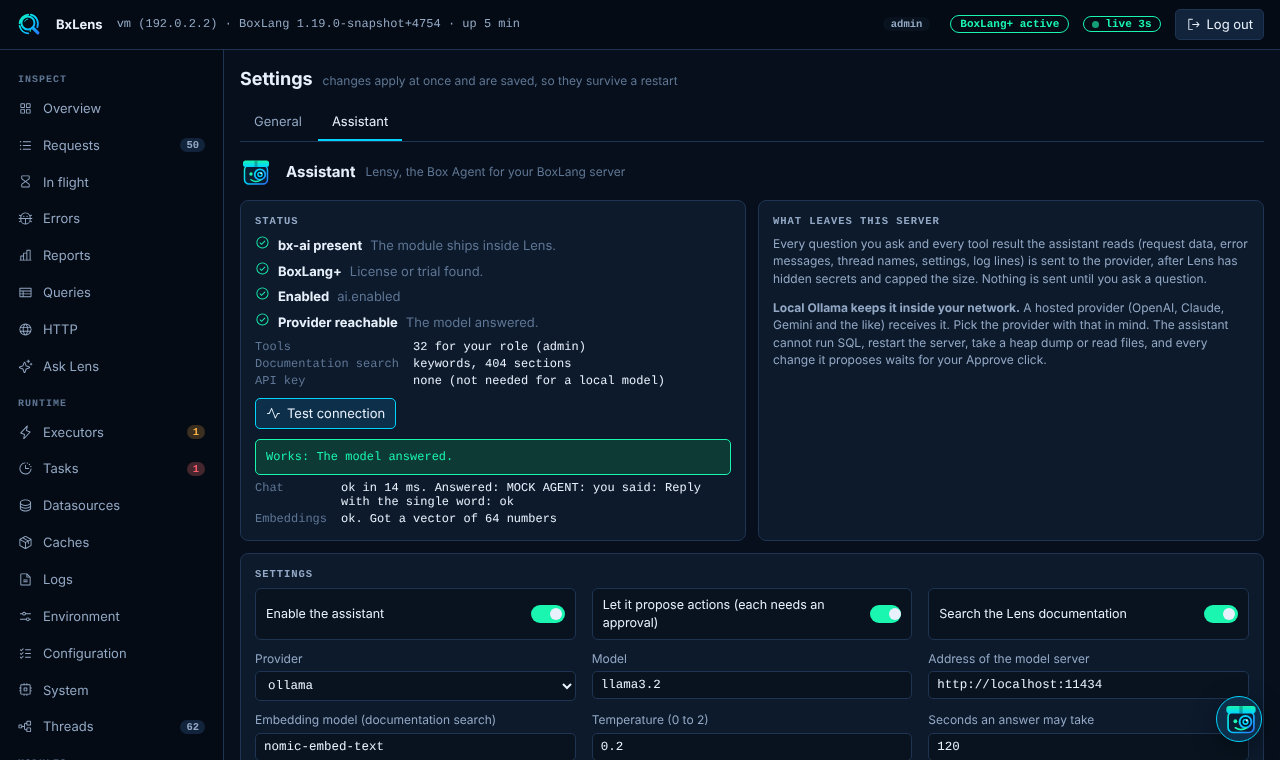Click the HTTP globe icon

coord(26,329)
